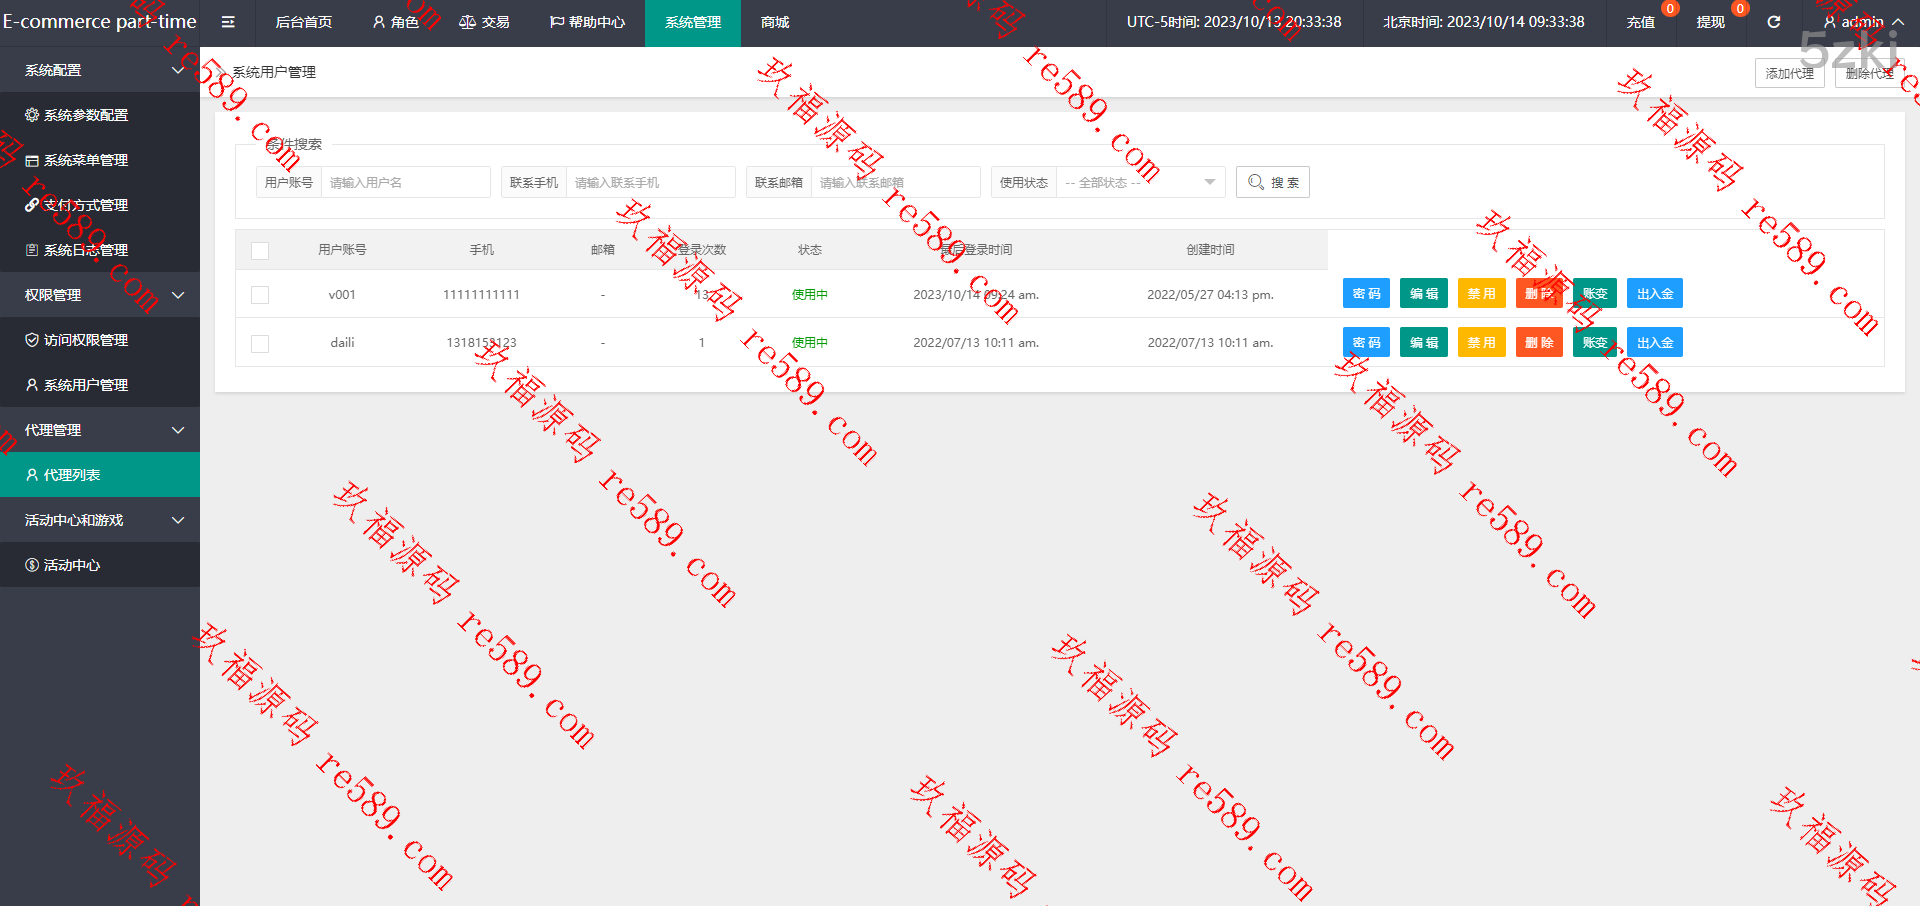Viewport: 1920px width, 906px height.
Task: Click the 搜索 search button
Action: pyautogui.click(x=1272, y=182)
